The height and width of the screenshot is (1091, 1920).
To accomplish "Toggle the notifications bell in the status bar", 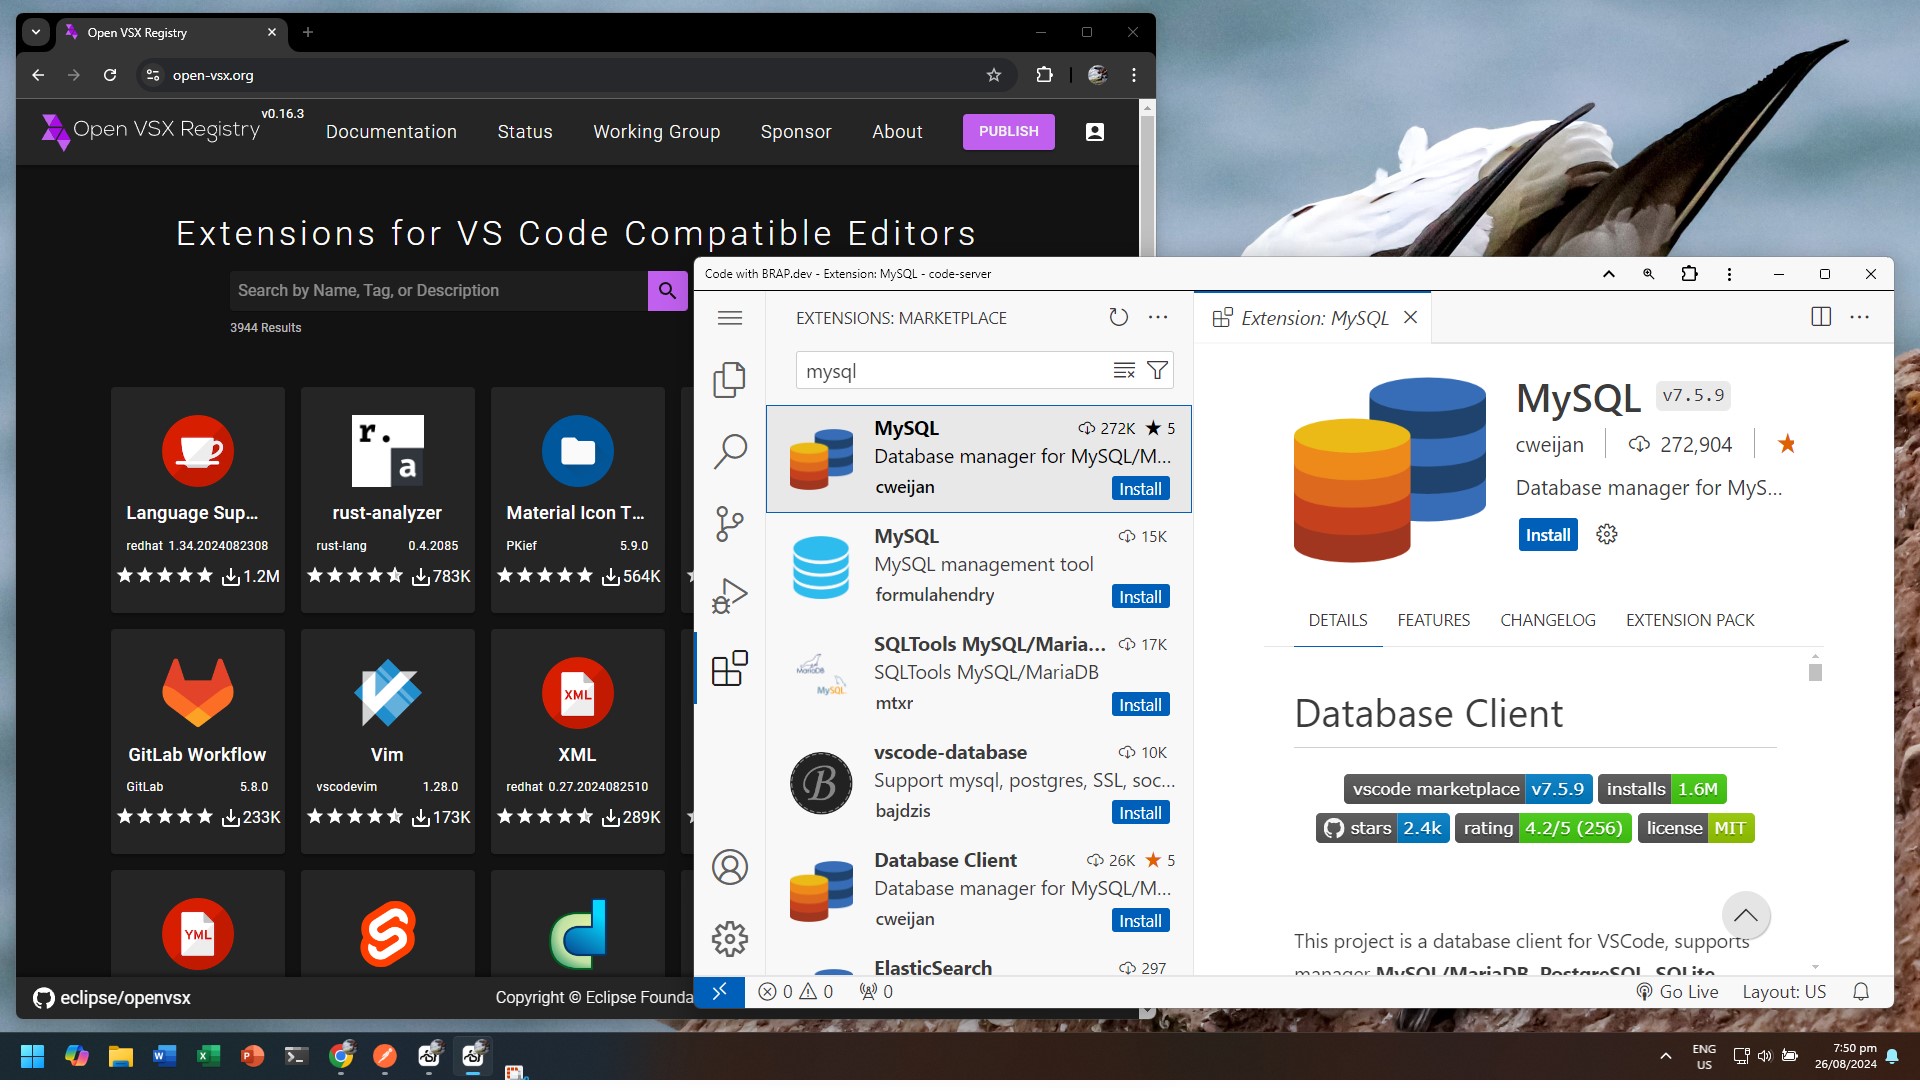I will (1861, 991).
